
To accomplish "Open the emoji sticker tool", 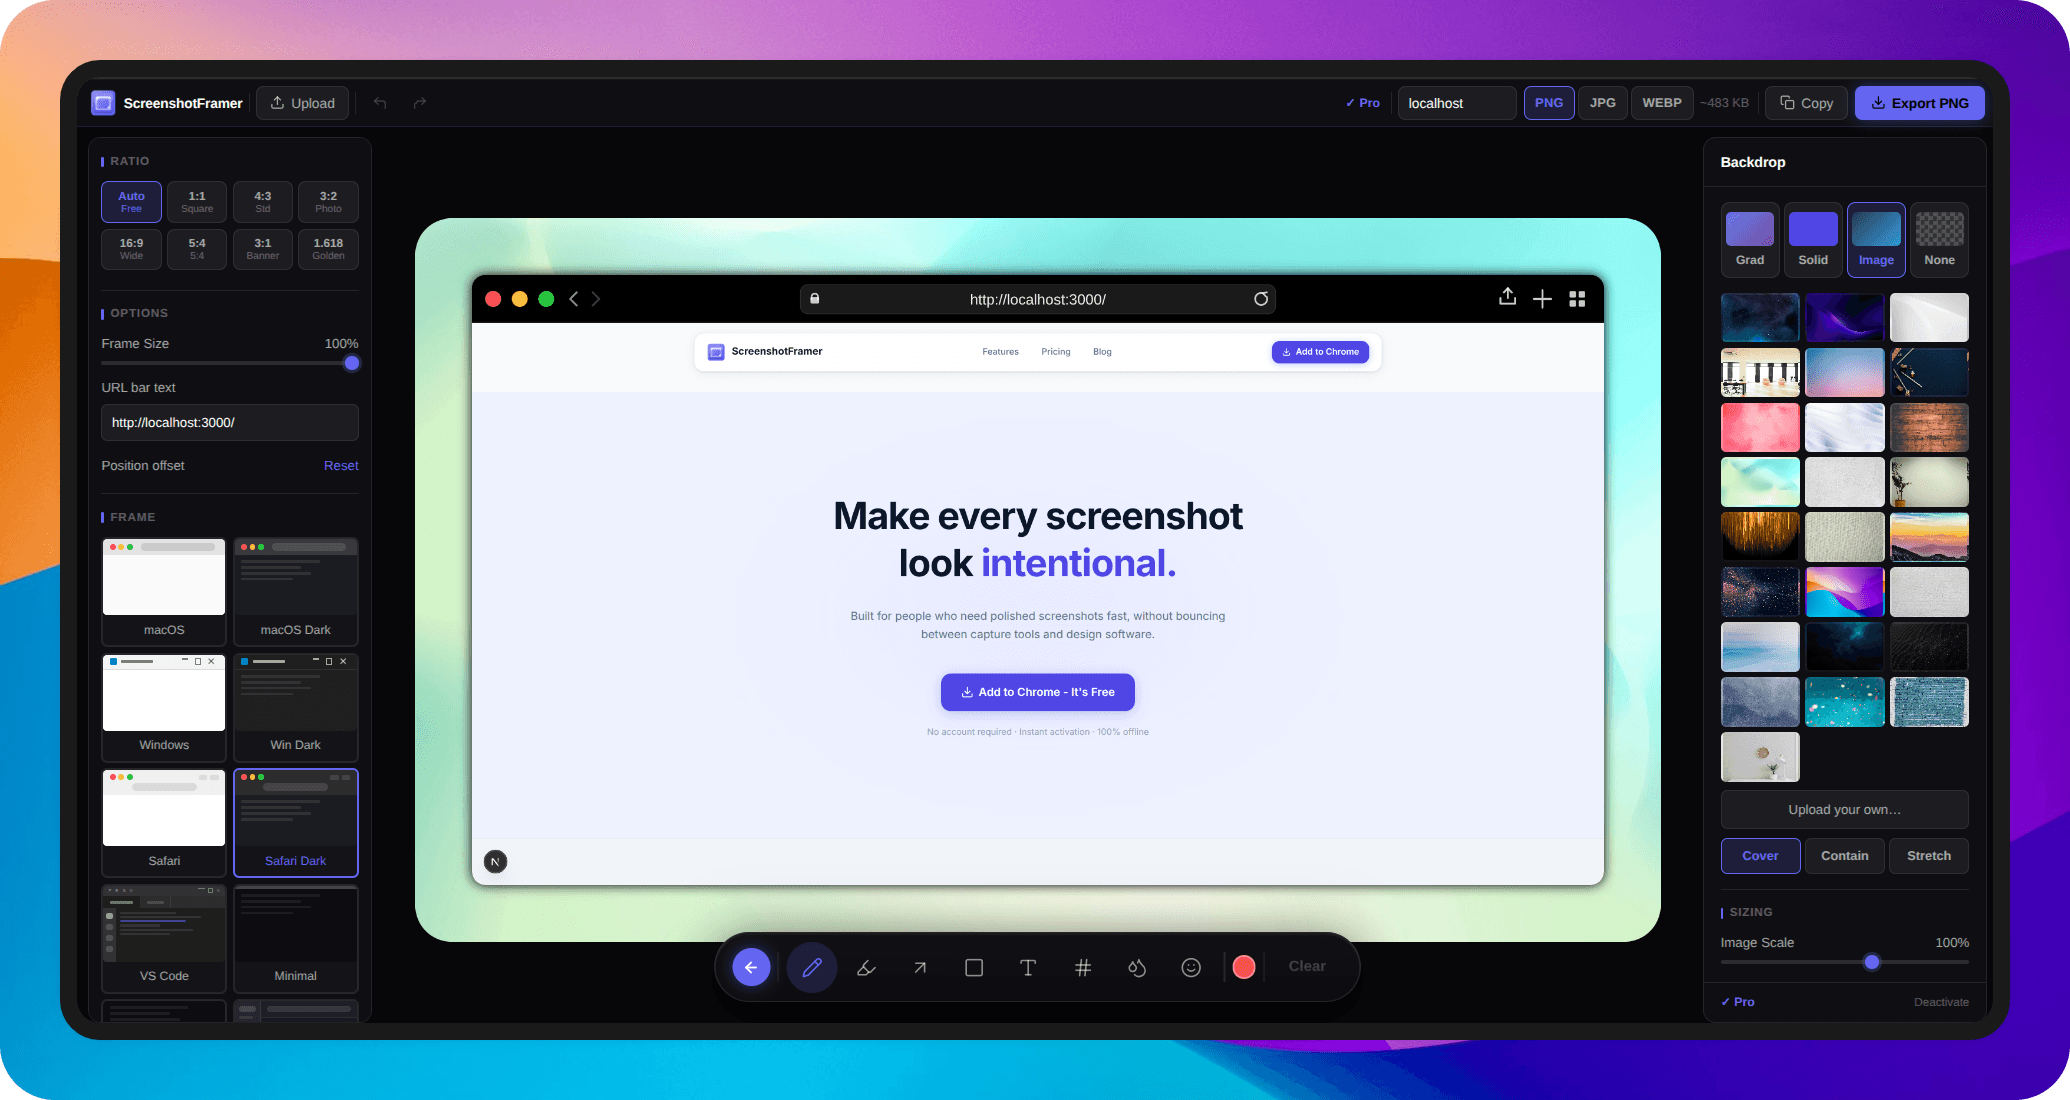I will 1191,967.
